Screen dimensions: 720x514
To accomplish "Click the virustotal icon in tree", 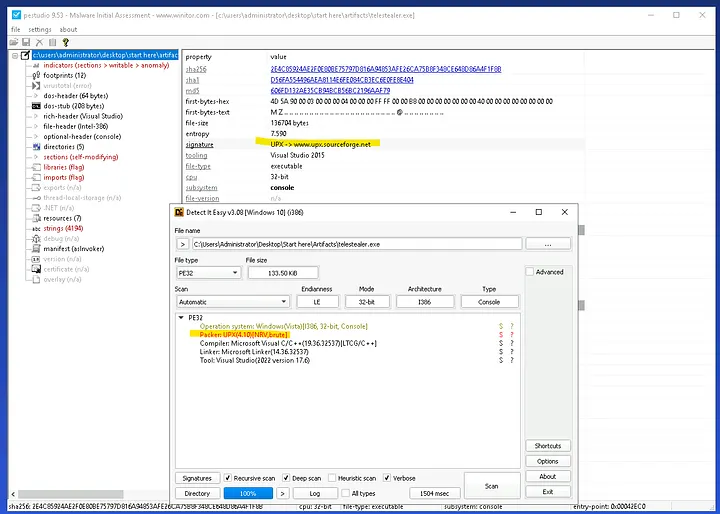I will click(36, 85).
